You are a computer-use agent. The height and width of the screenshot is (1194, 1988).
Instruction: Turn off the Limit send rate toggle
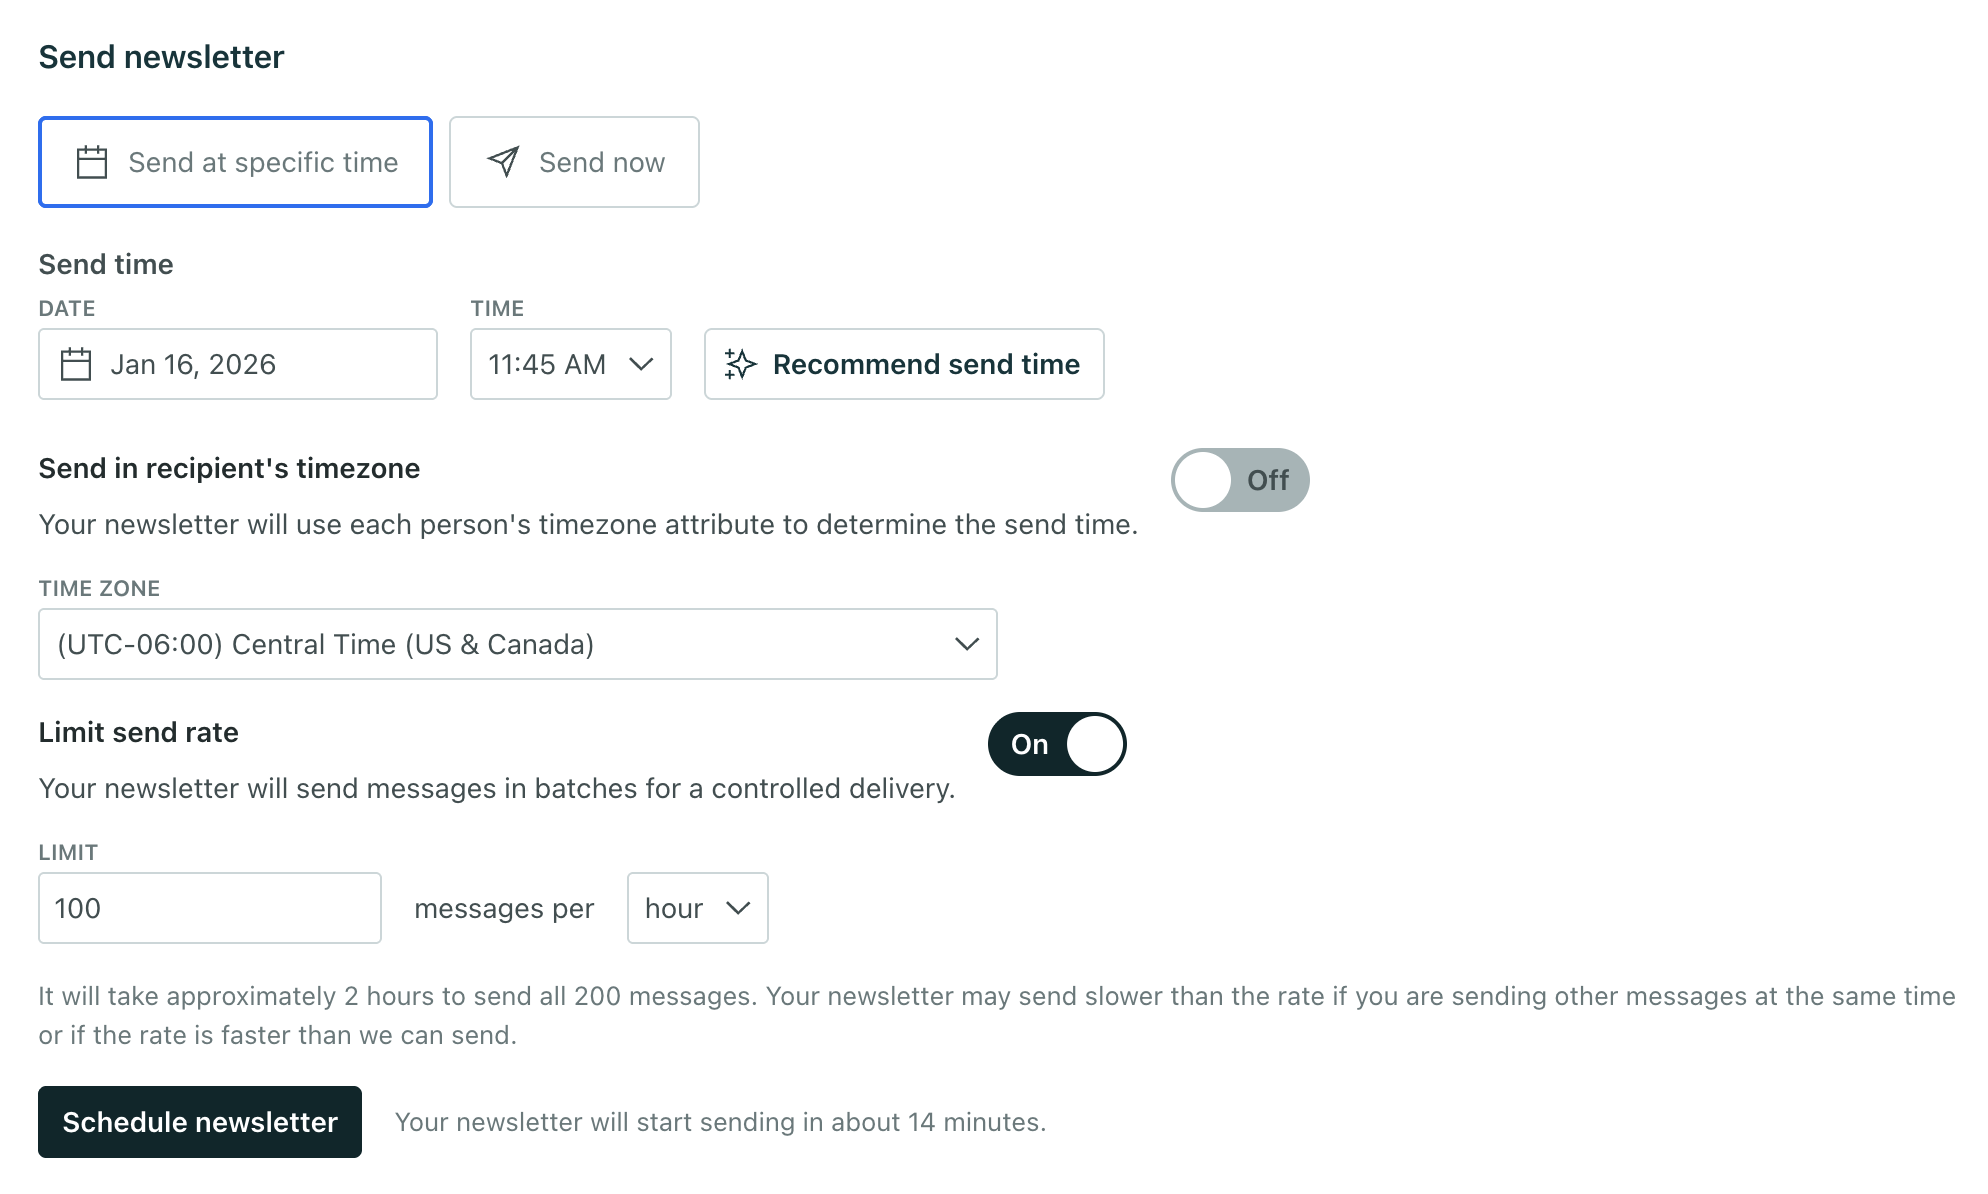click(1057, 744)
